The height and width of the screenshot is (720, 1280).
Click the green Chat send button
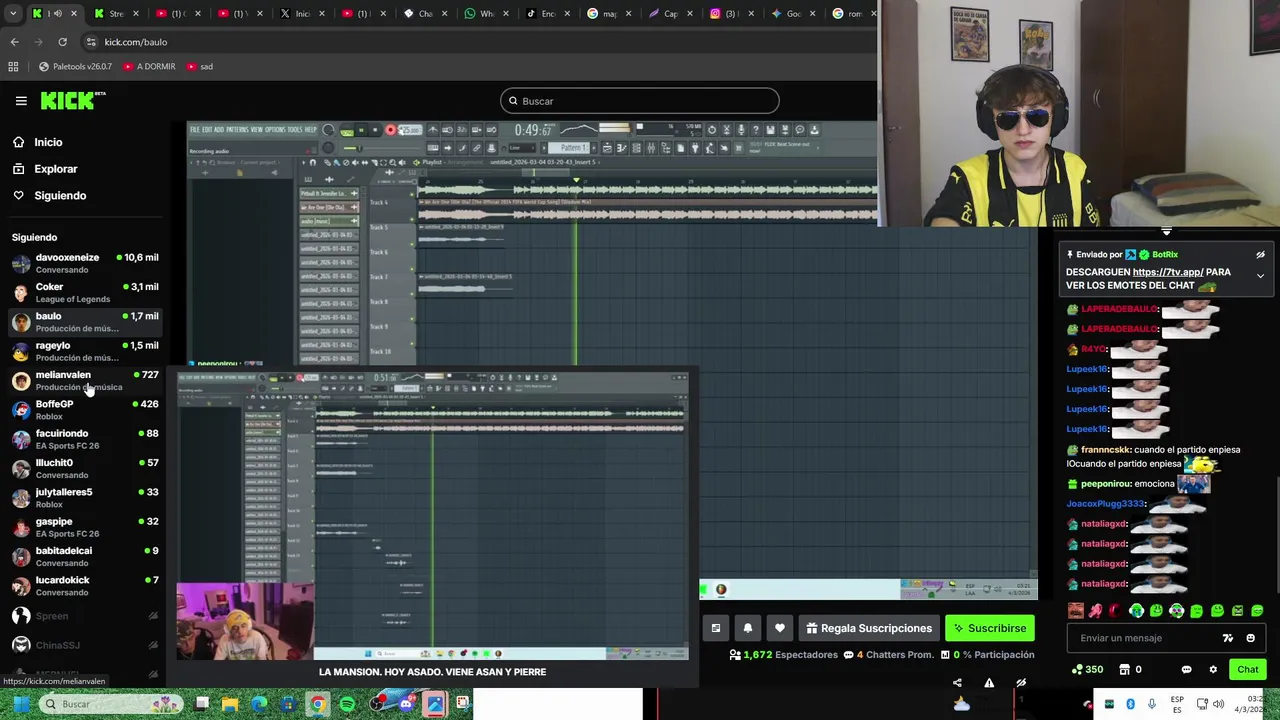(1248, 669)
